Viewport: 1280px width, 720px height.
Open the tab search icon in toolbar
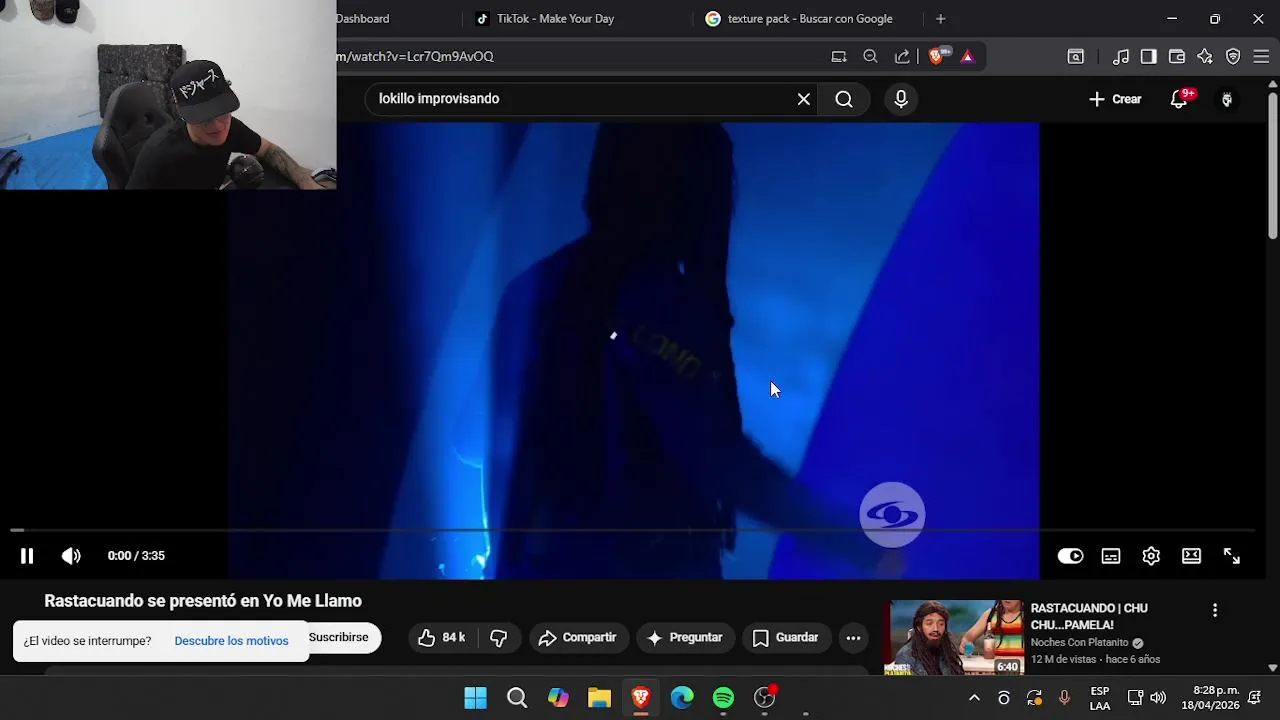click(x=1076, y=57)
